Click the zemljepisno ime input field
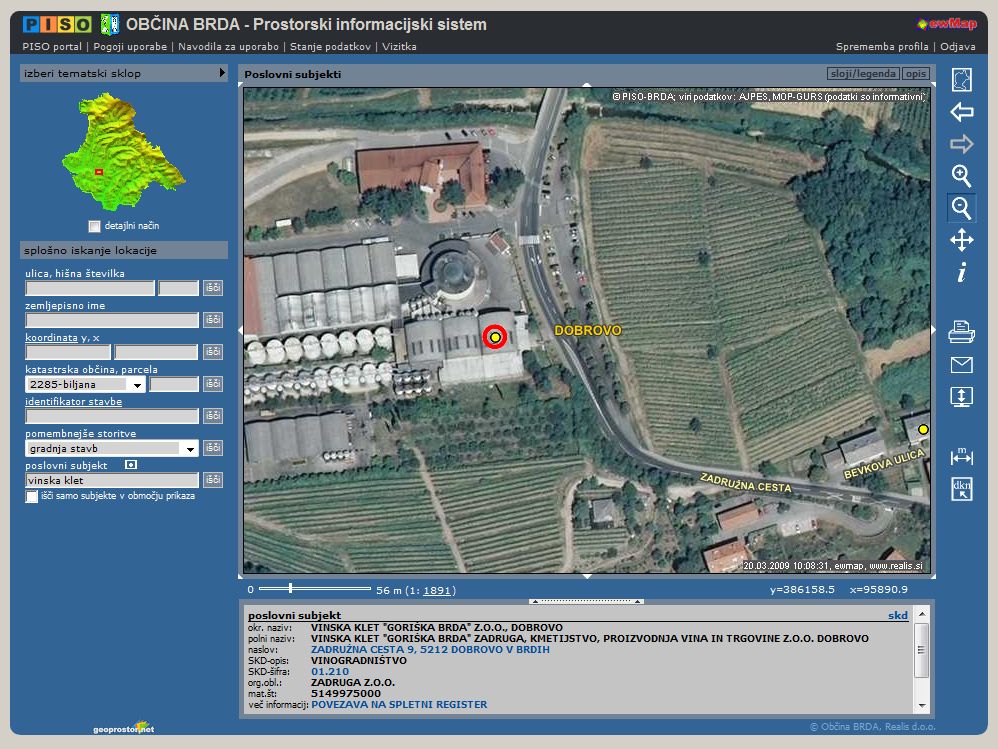Image resolution: width=998 pixels, height=749 pixels. (112, 320)
